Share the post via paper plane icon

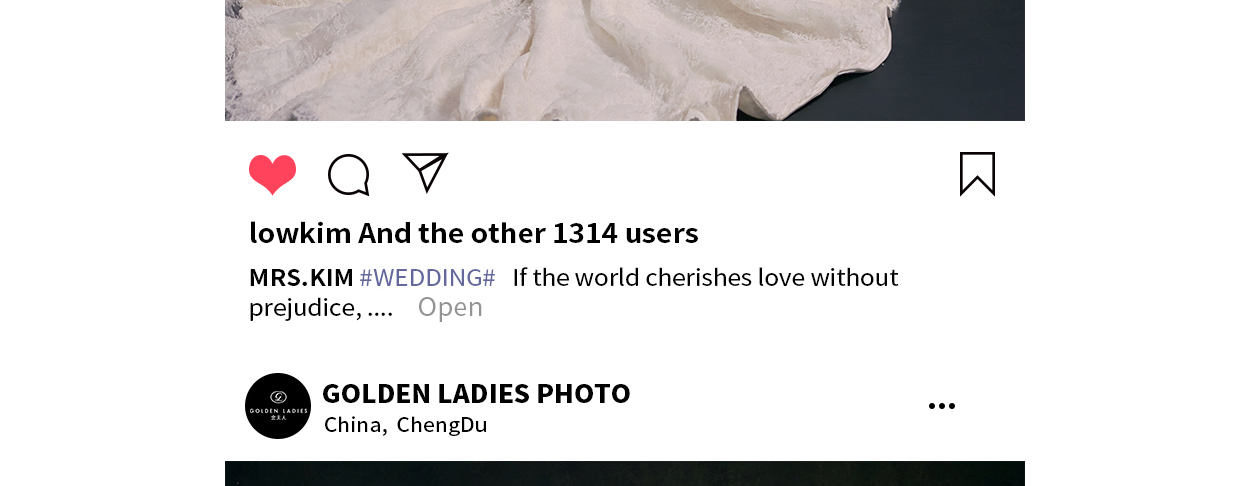[x=425, y=172]
